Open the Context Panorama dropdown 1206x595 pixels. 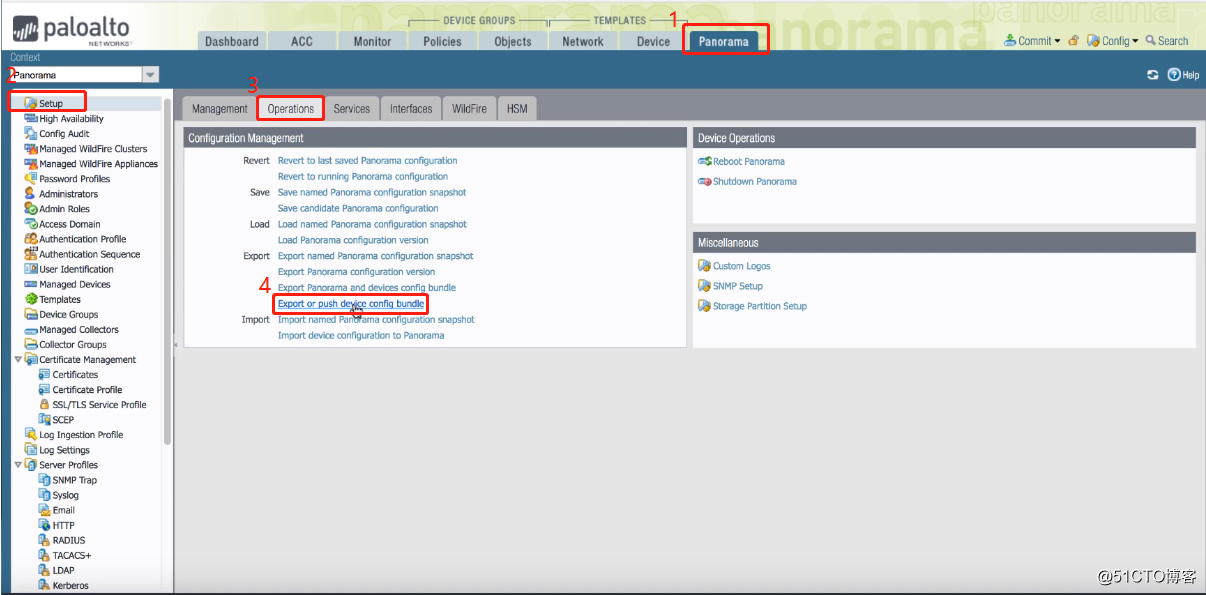pyautogui.click(x=150, y=75)
